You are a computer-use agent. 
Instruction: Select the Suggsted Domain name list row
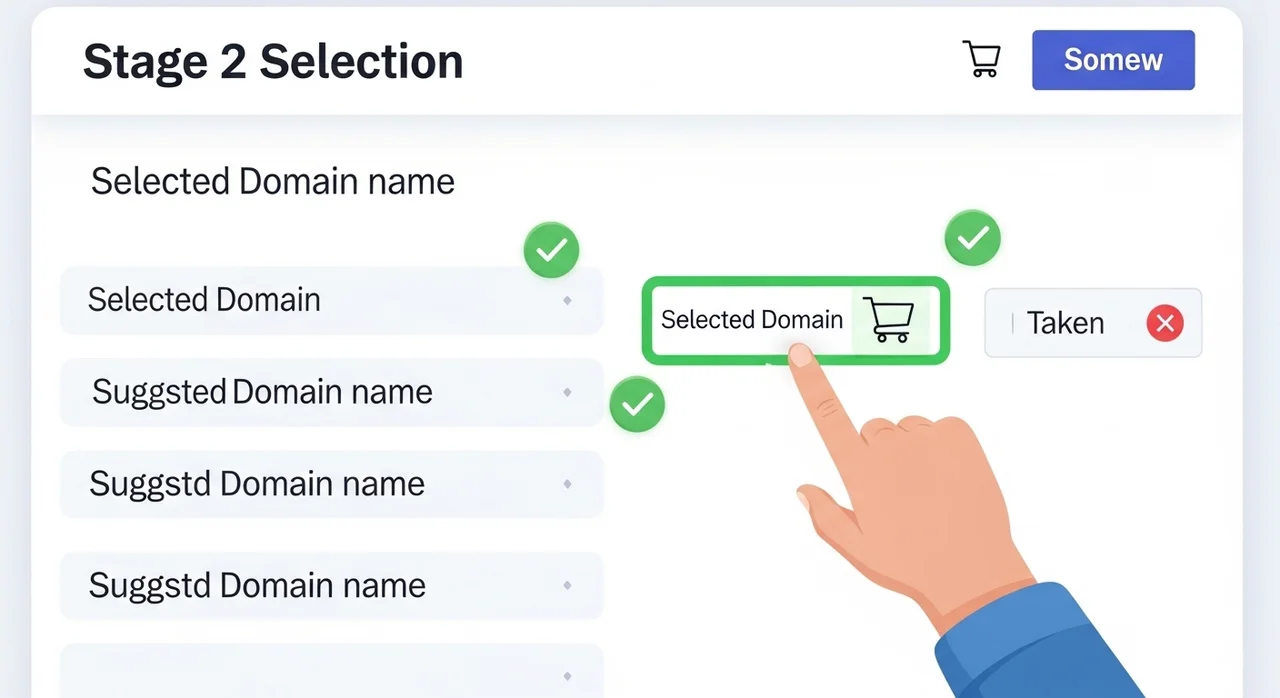click(300, 392)
